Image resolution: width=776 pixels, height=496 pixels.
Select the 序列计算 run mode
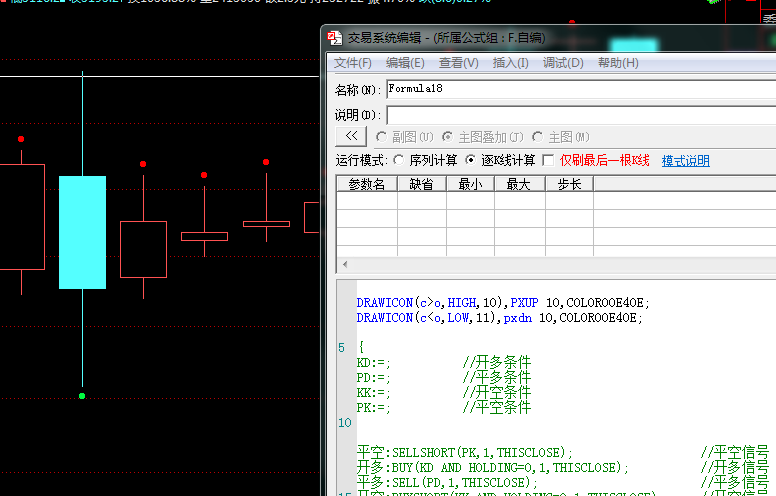(x=400, y=160)
